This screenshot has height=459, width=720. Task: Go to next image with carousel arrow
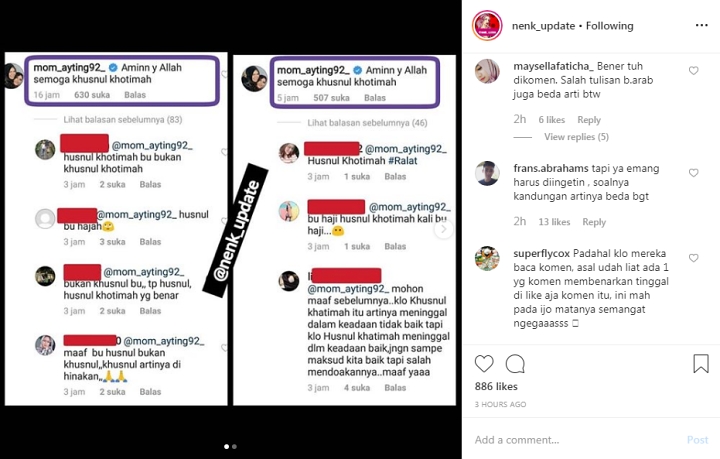pos(443,229)
